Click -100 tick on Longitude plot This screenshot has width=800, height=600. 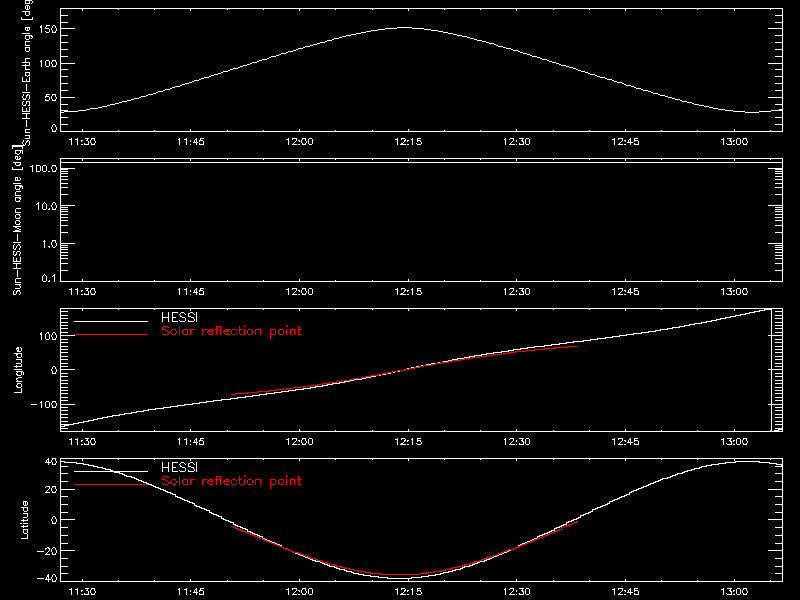[44, 404]
